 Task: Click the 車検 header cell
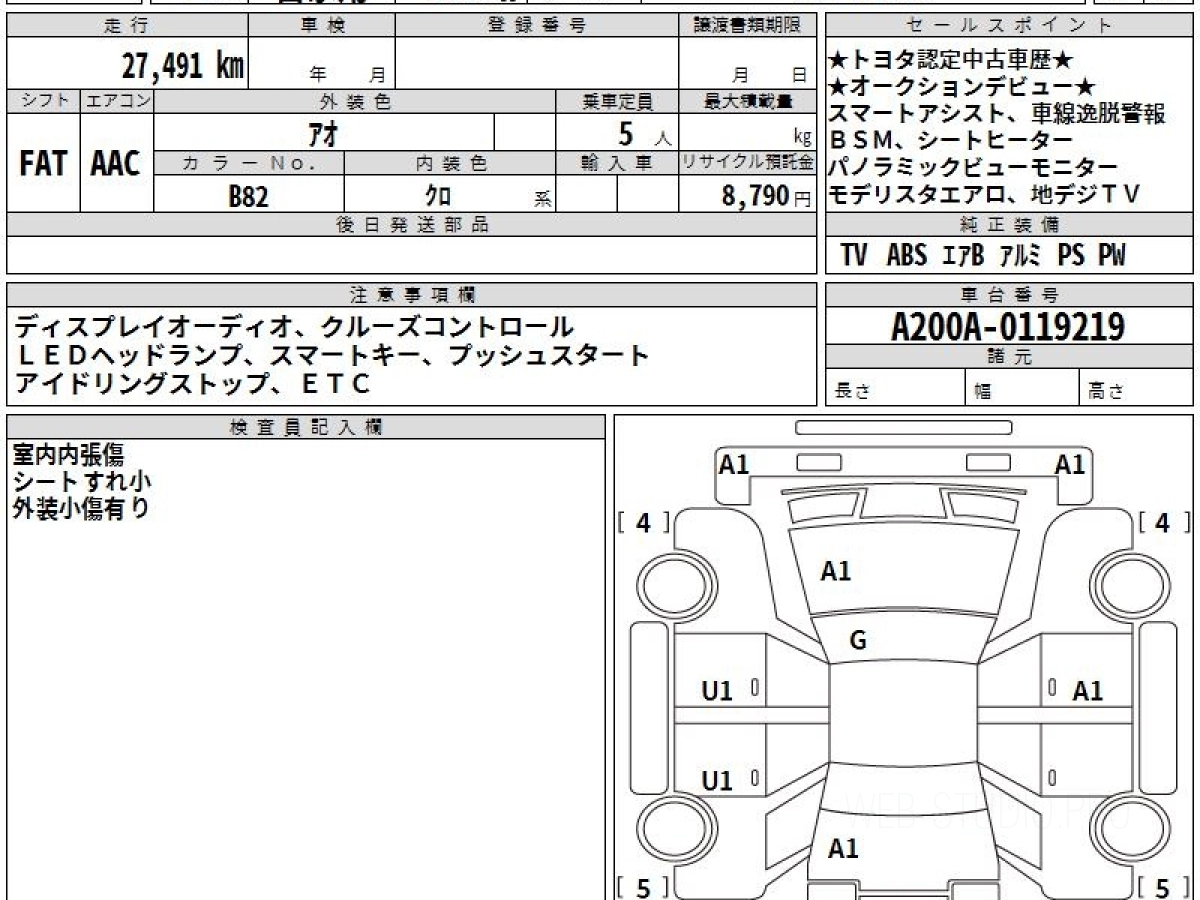322,26
